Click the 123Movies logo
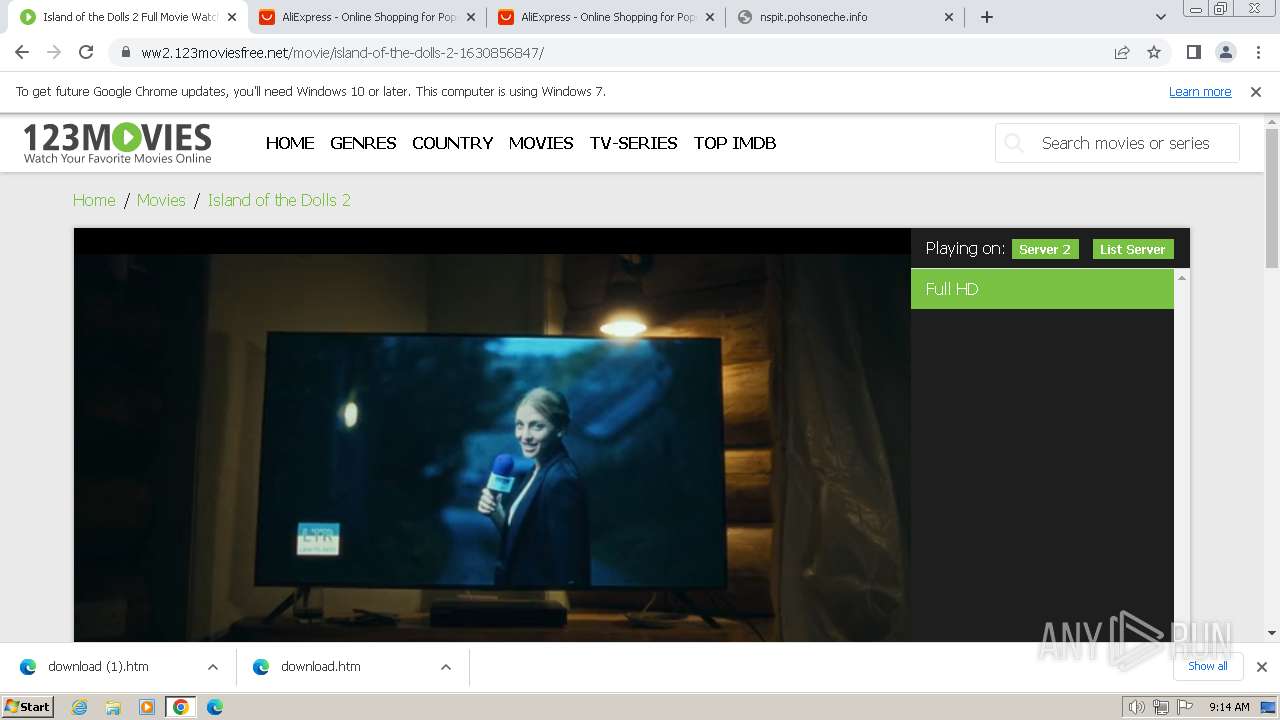 117,143
